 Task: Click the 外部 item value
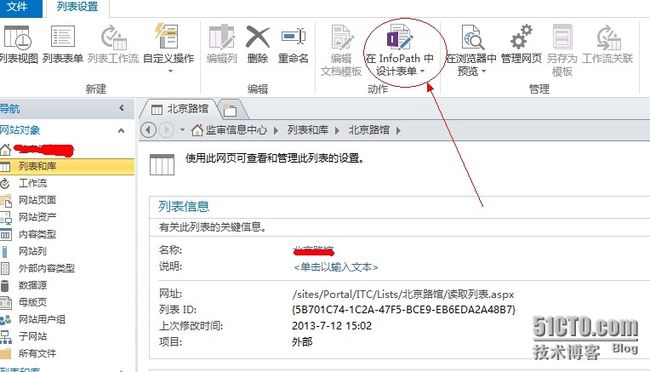(x=302, y=342)
